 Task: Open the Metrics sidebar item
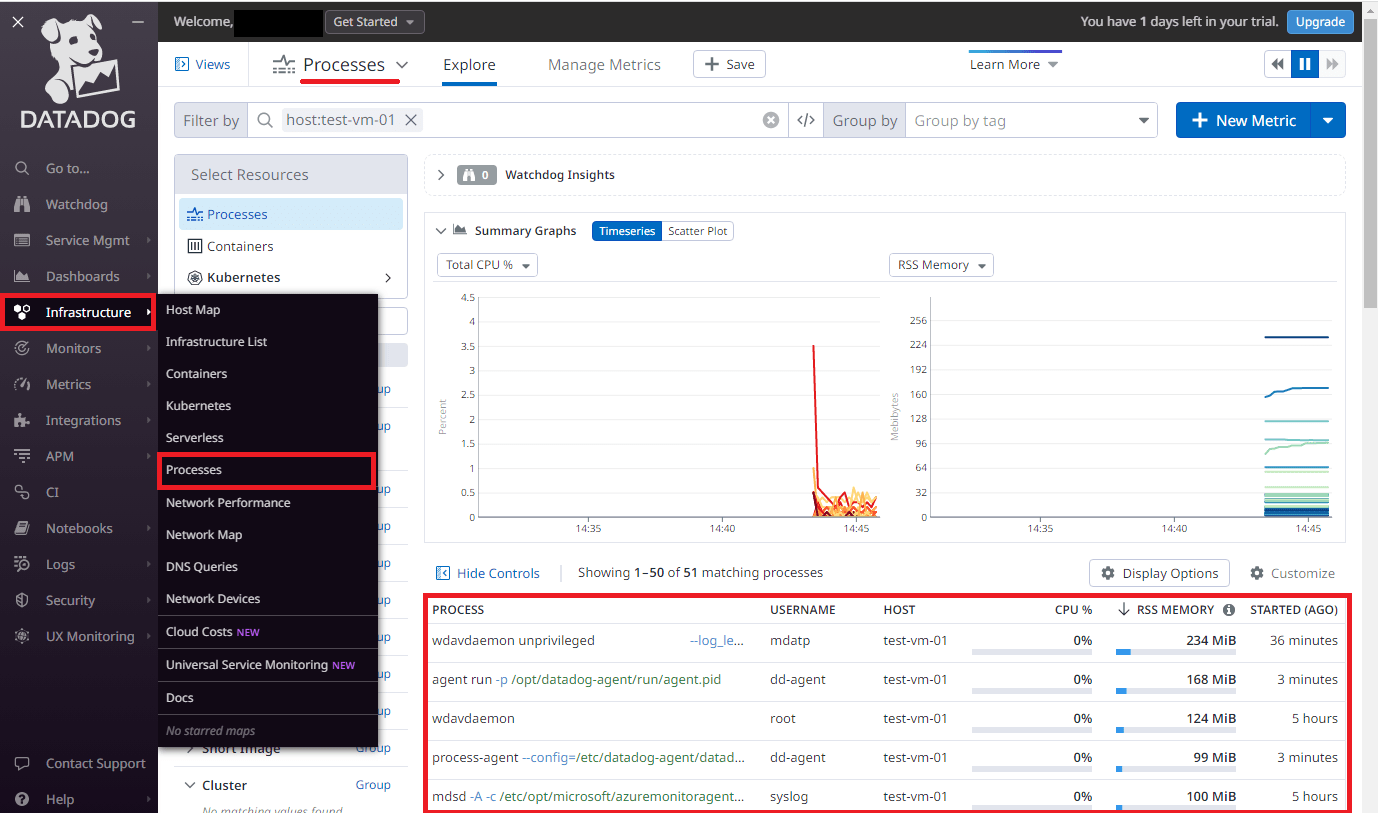coord(68,384)
